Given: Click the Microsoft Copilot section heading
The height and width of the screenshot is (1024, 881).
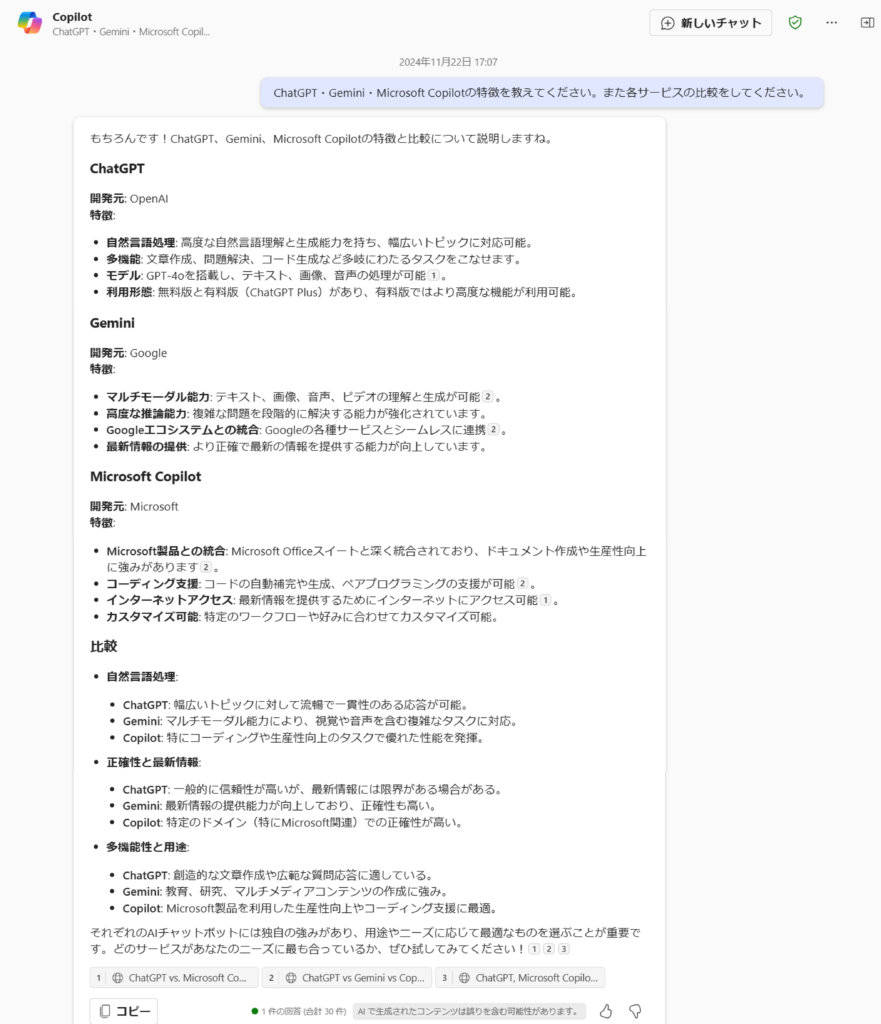Looking at the screenshot, I should 146,476.
